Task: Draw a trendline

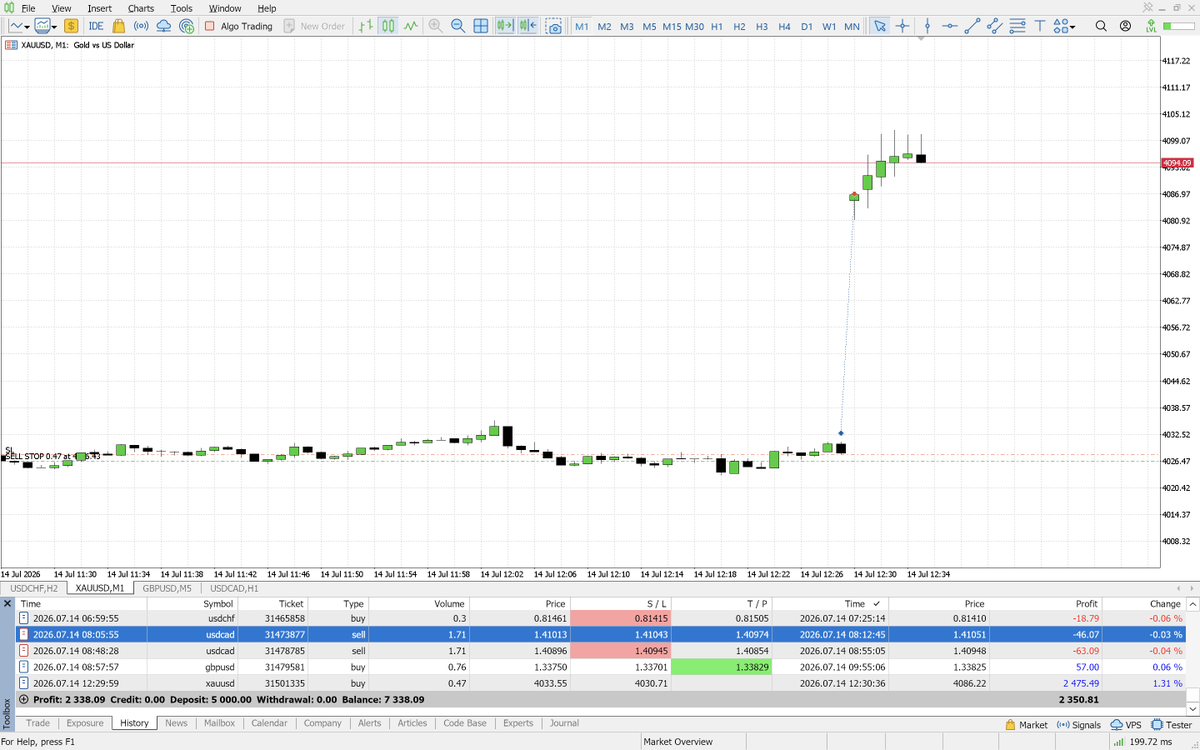Action: coord(973,26)
